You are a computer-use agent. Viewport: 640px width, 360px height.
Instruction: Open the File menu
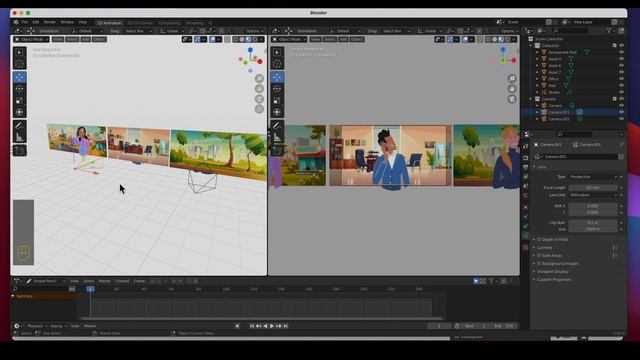pos(24,22)
